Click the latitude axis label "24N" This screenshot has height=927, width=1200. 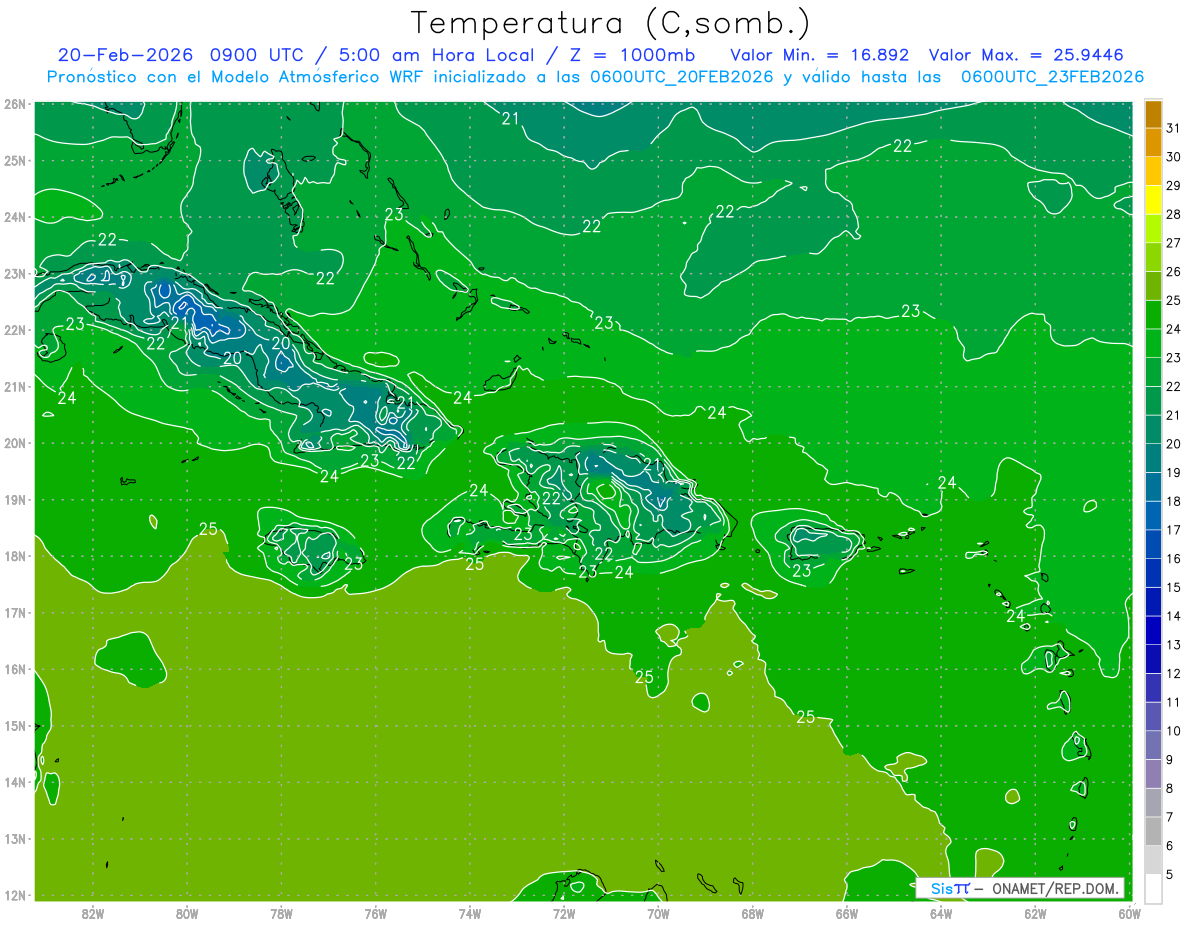coord(15,217)
